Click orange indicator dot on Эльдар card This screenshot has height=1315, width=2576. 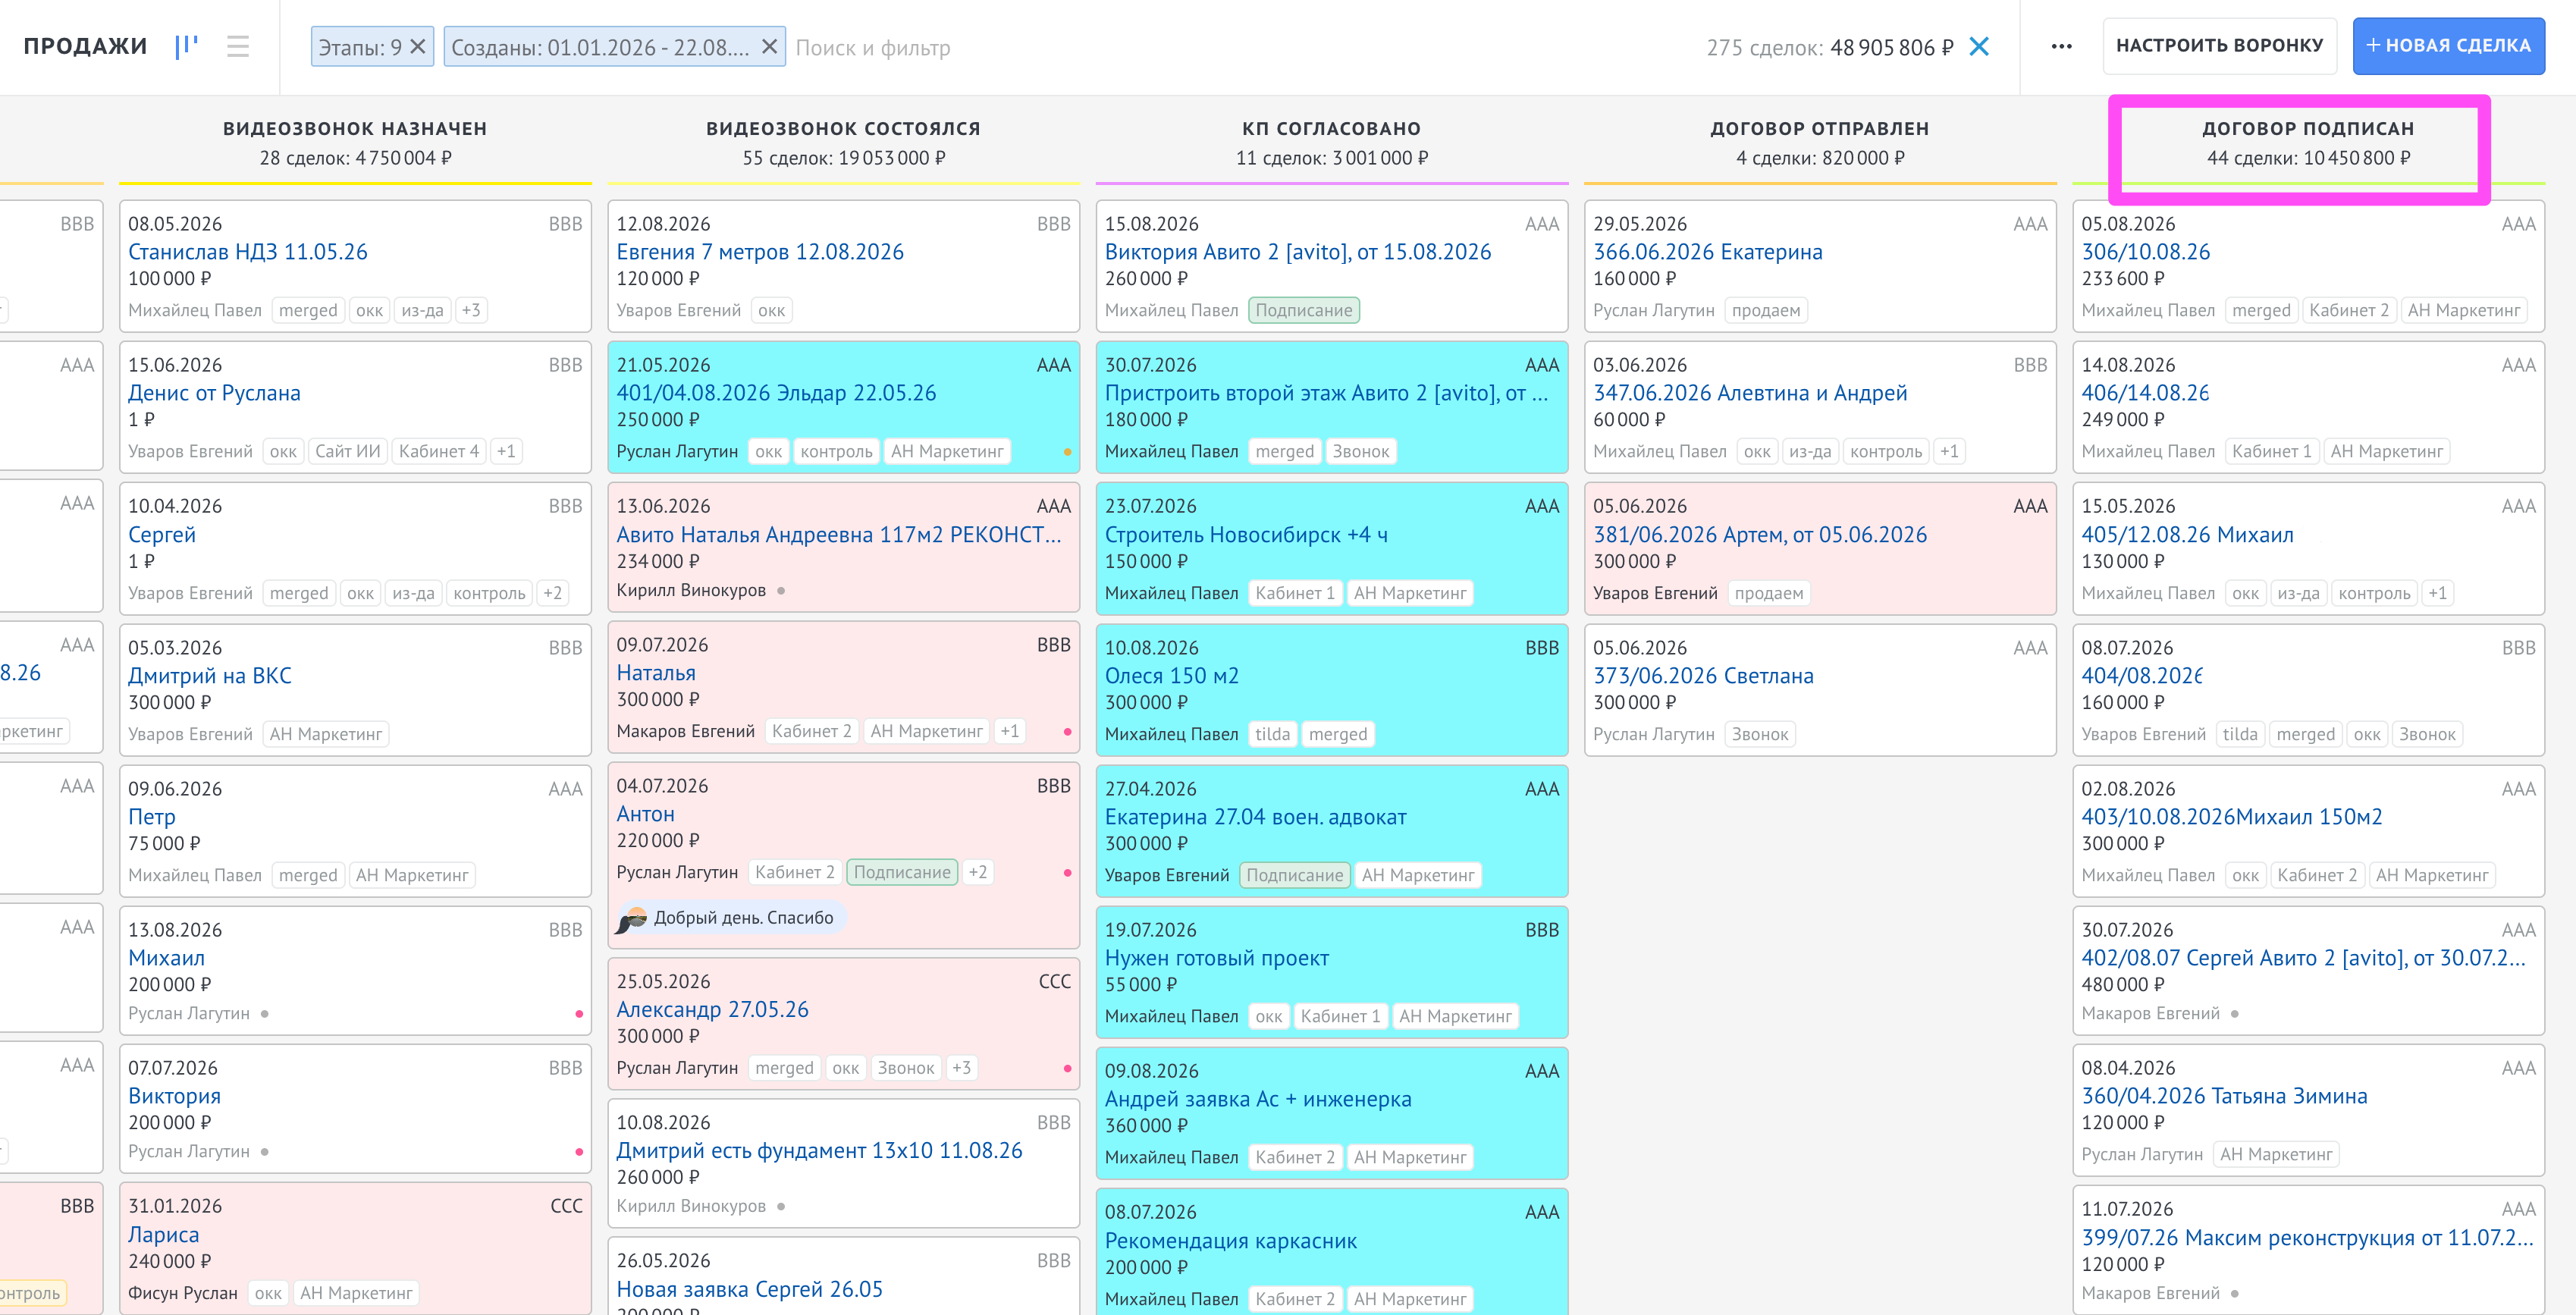(1067, 452)
